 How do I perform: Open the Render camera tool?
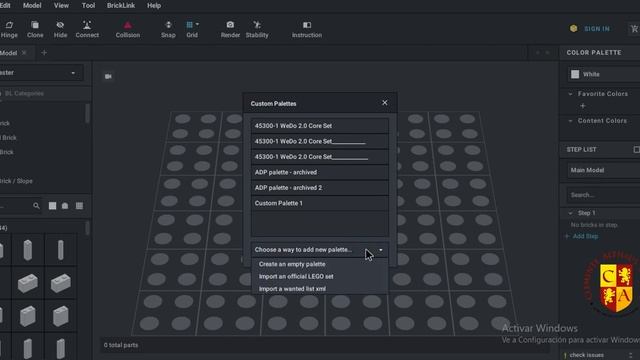pyautogui.click(x=230, y=29)
